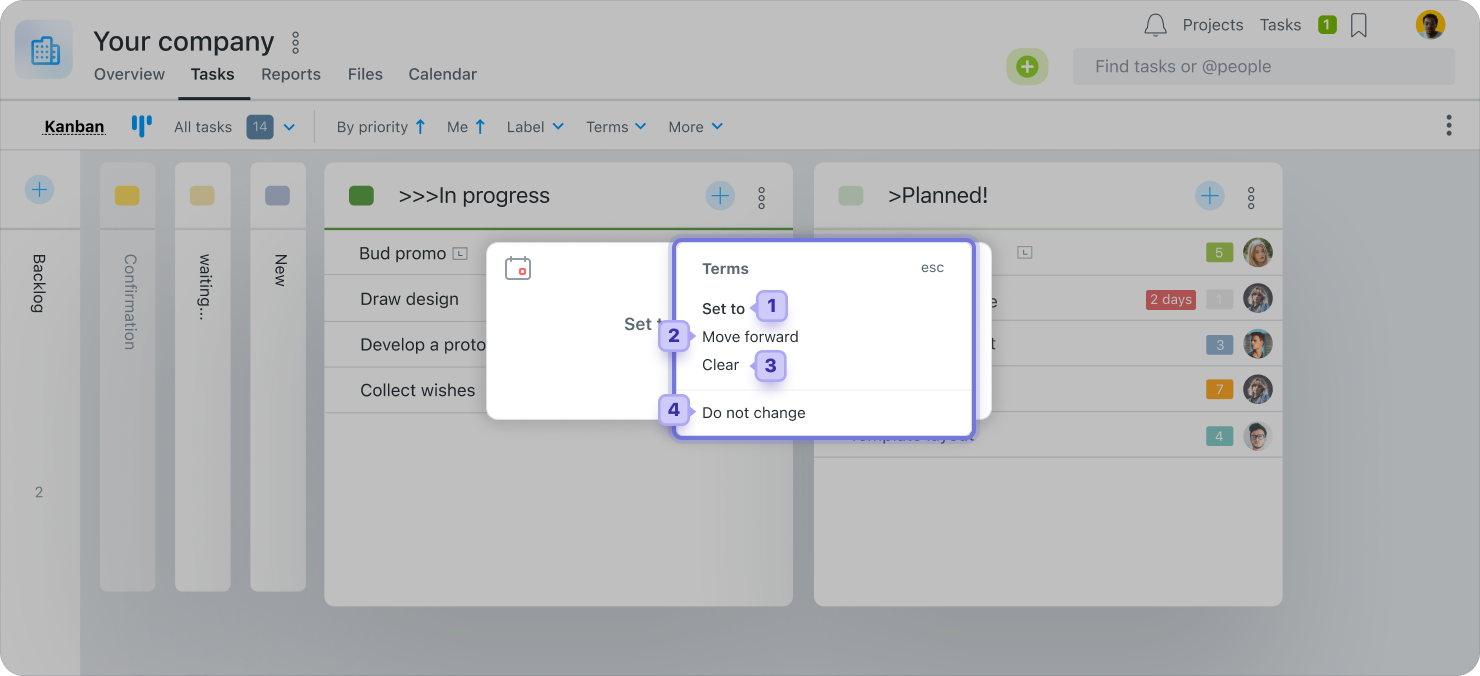Click the 'Find tasks or @people' search field
The height and width of the screenshot is (676, 1480).
pos(1263,66)
